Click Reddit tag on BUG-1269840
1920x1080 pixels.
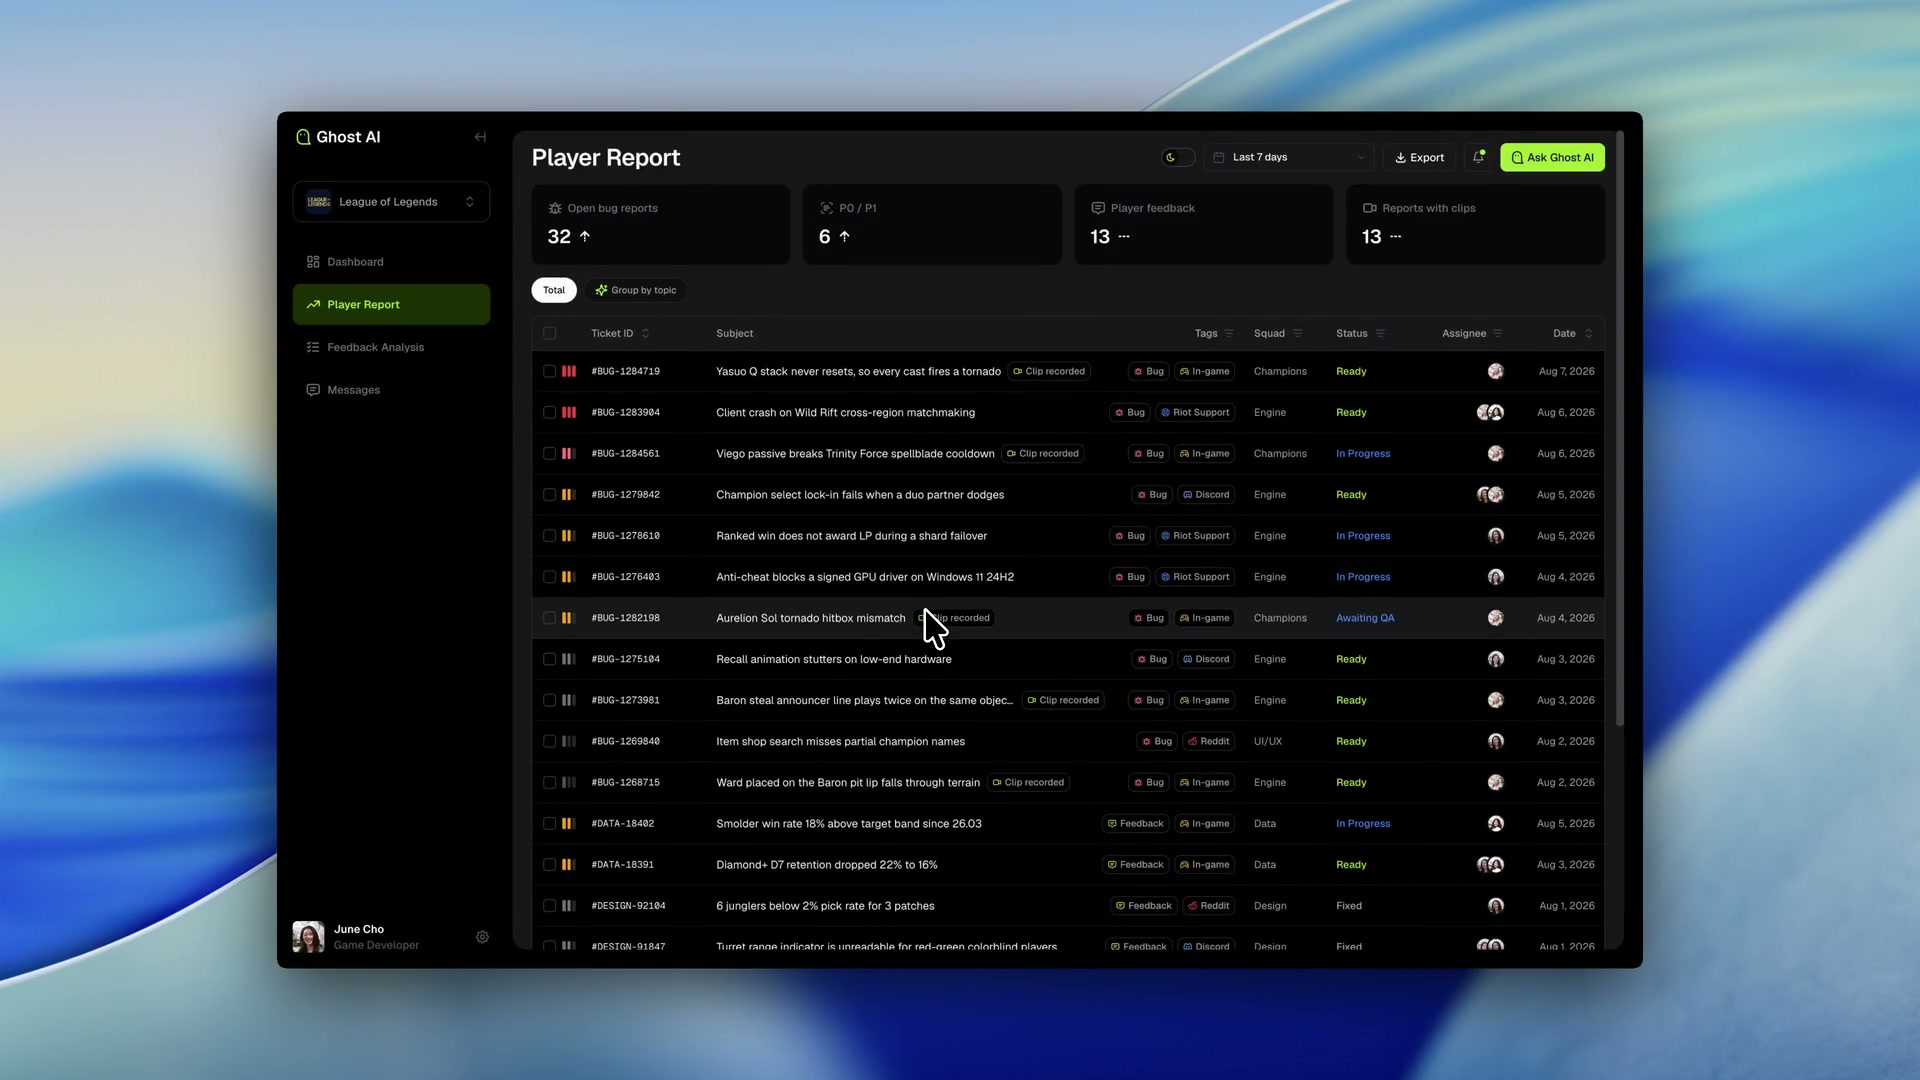coord(1208,741)
